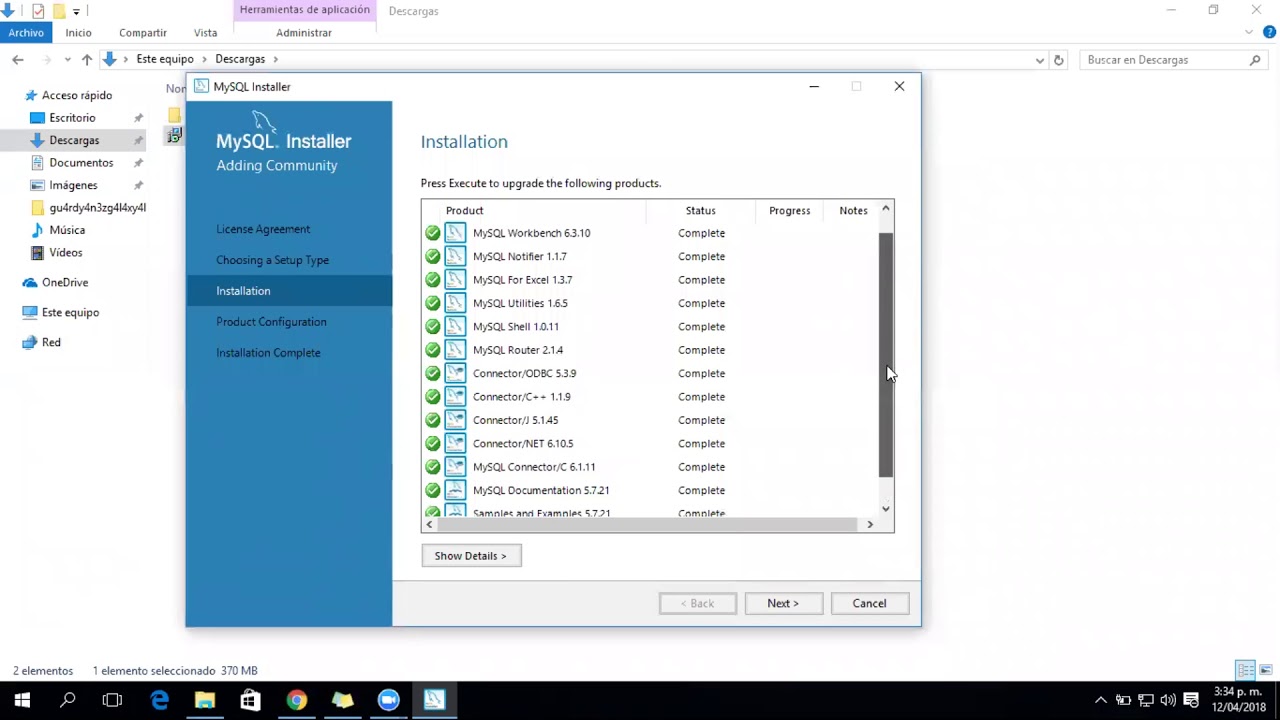This screenshot has height=720, width=1280.
Task: Click the MySQL Router 2.1.4 product icon
Action: pos(455,350)
